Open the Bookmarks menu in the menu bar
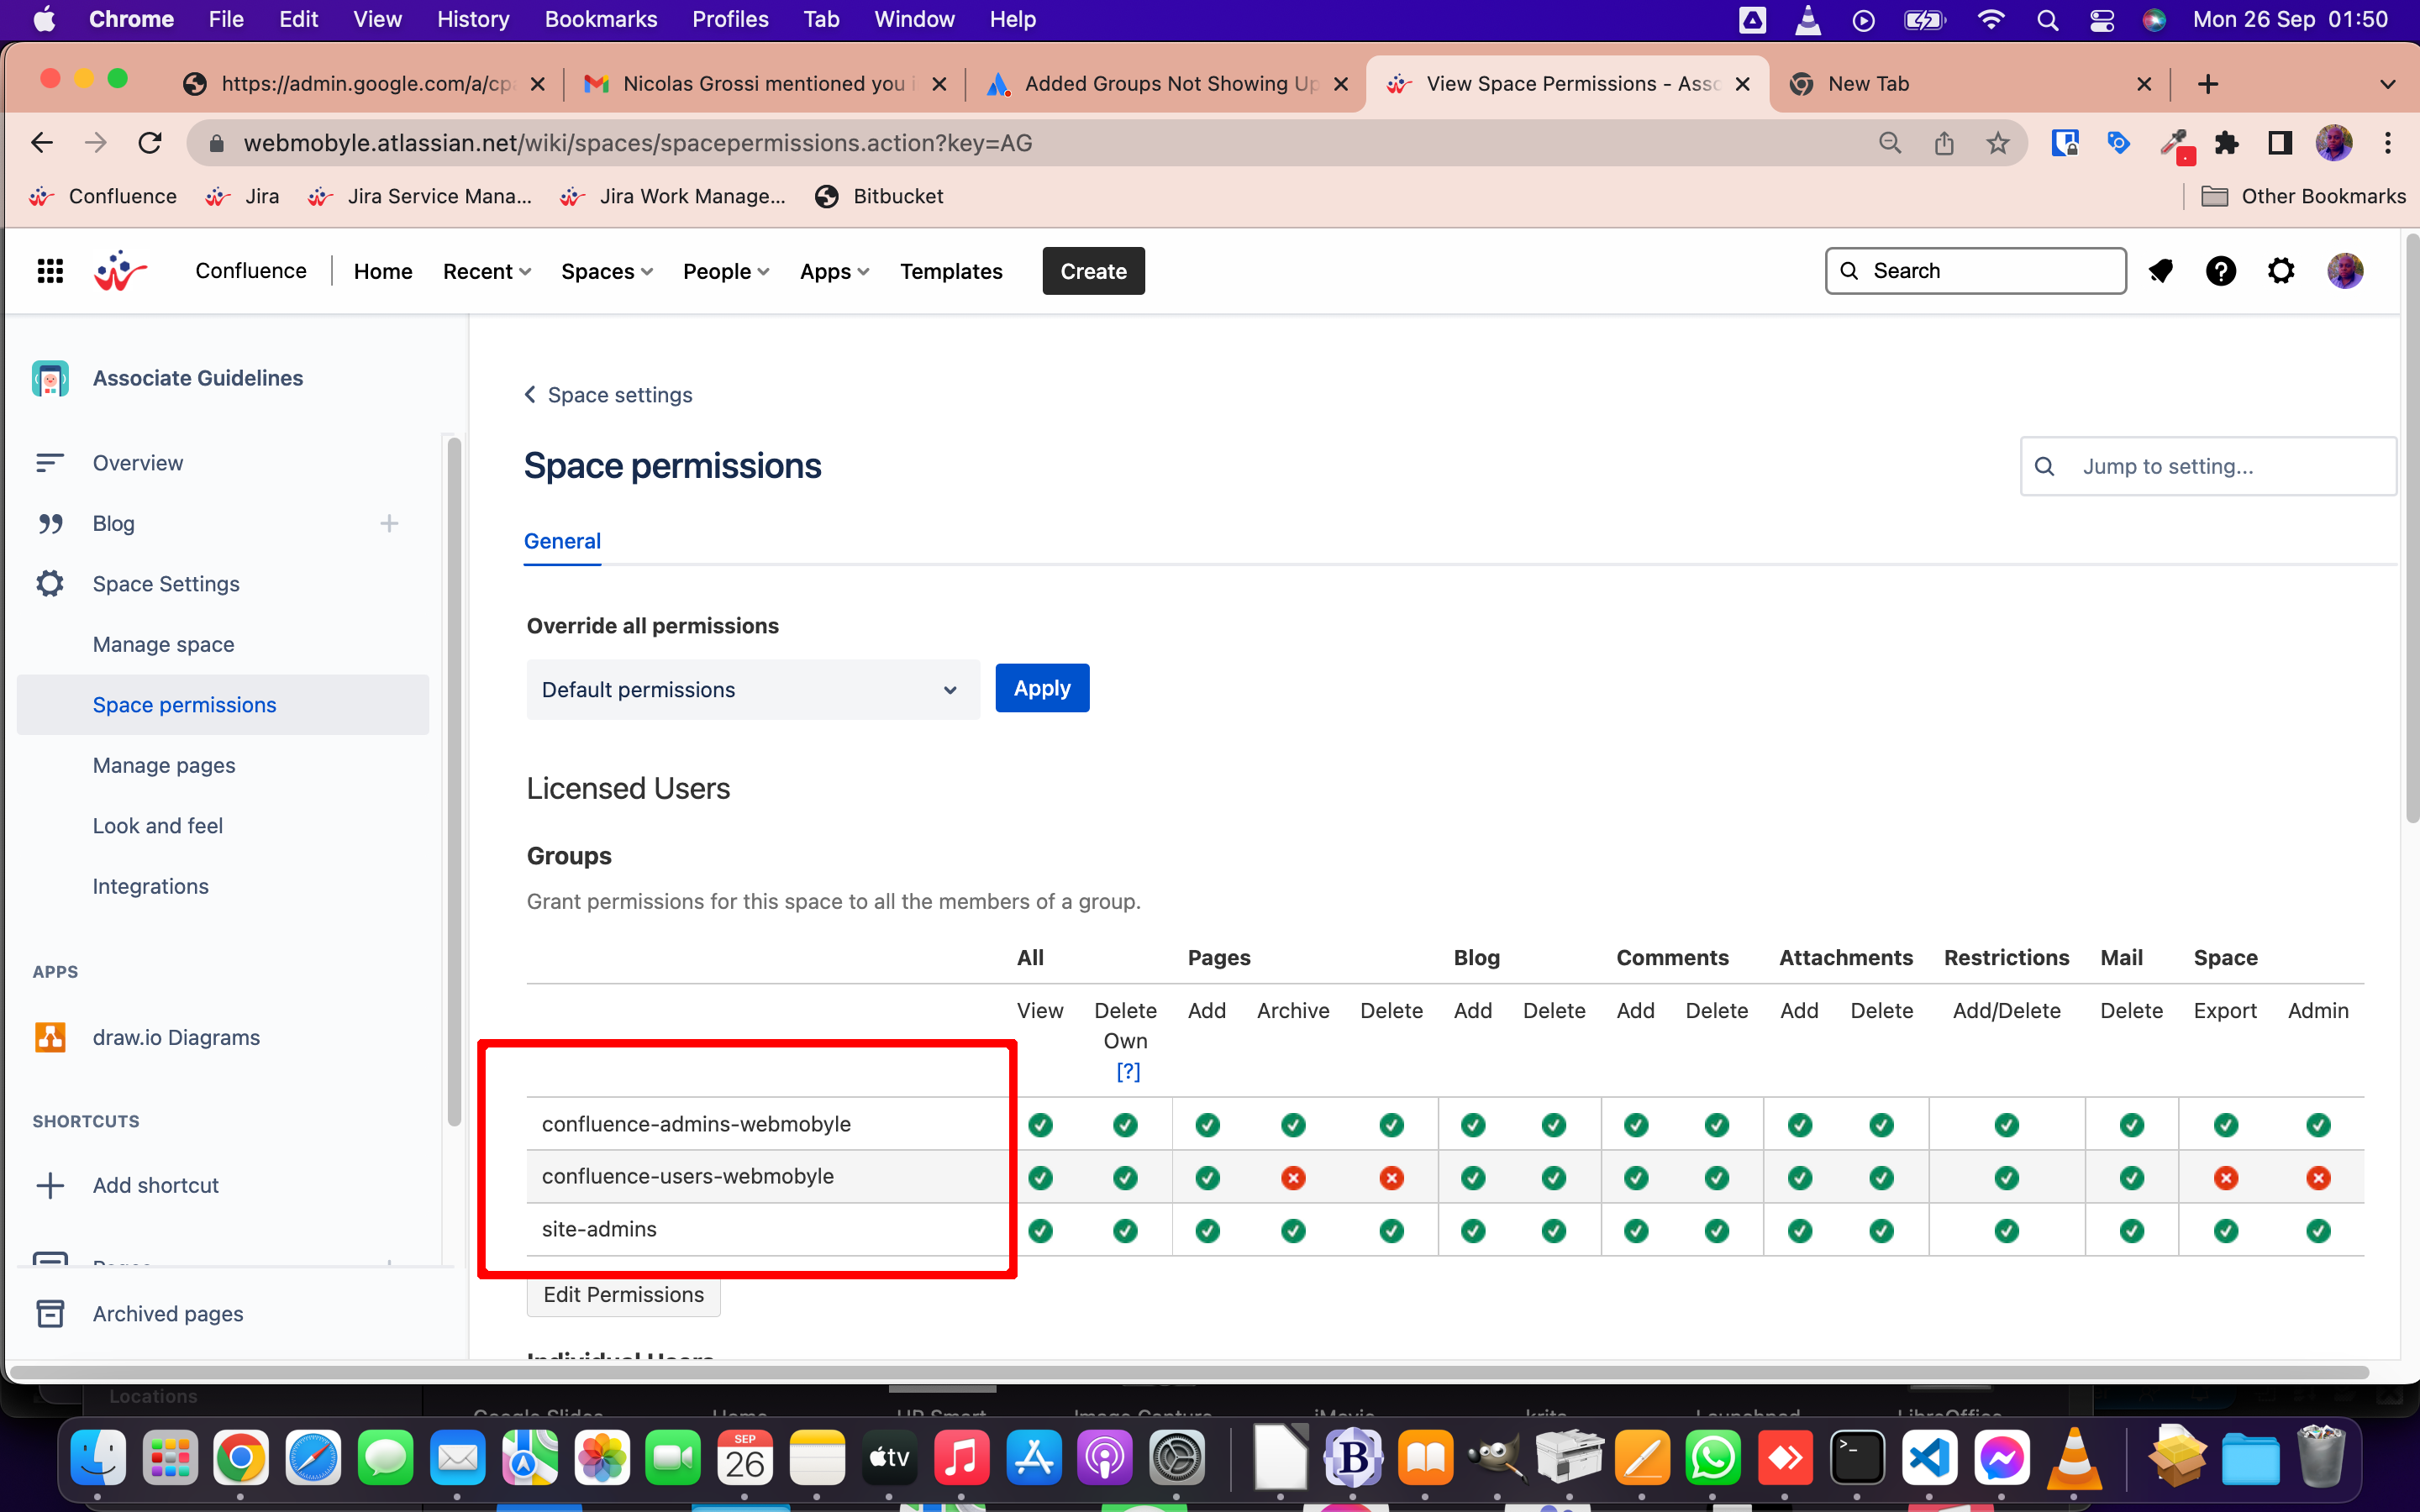The height and width of the screenshot is (1512, 2420). (x=601, y=19)
